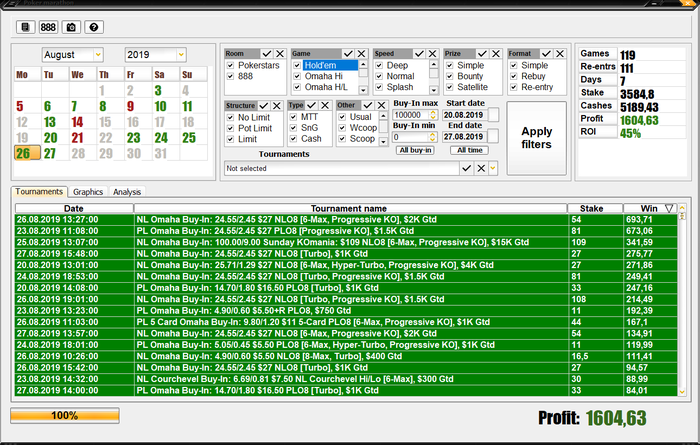Uncheck all in Structure filter
The height and width of the screenshot is (445, 700).
[x=277, y=105]
